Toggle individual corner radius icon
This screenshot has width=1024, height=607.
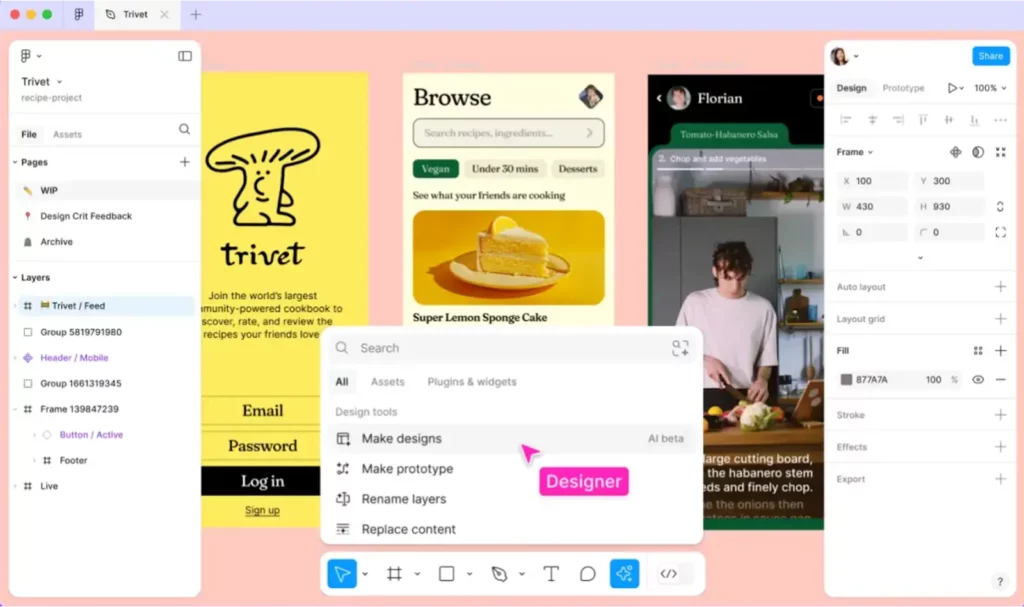click(1000, 232)
